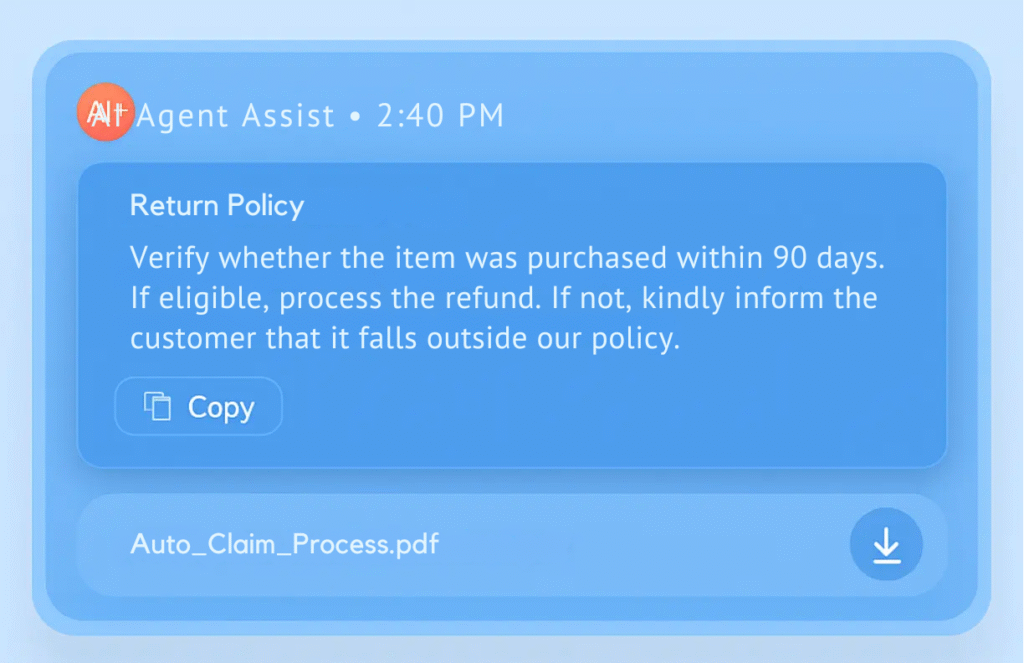Click the "90 days" text

coord(828,258)
